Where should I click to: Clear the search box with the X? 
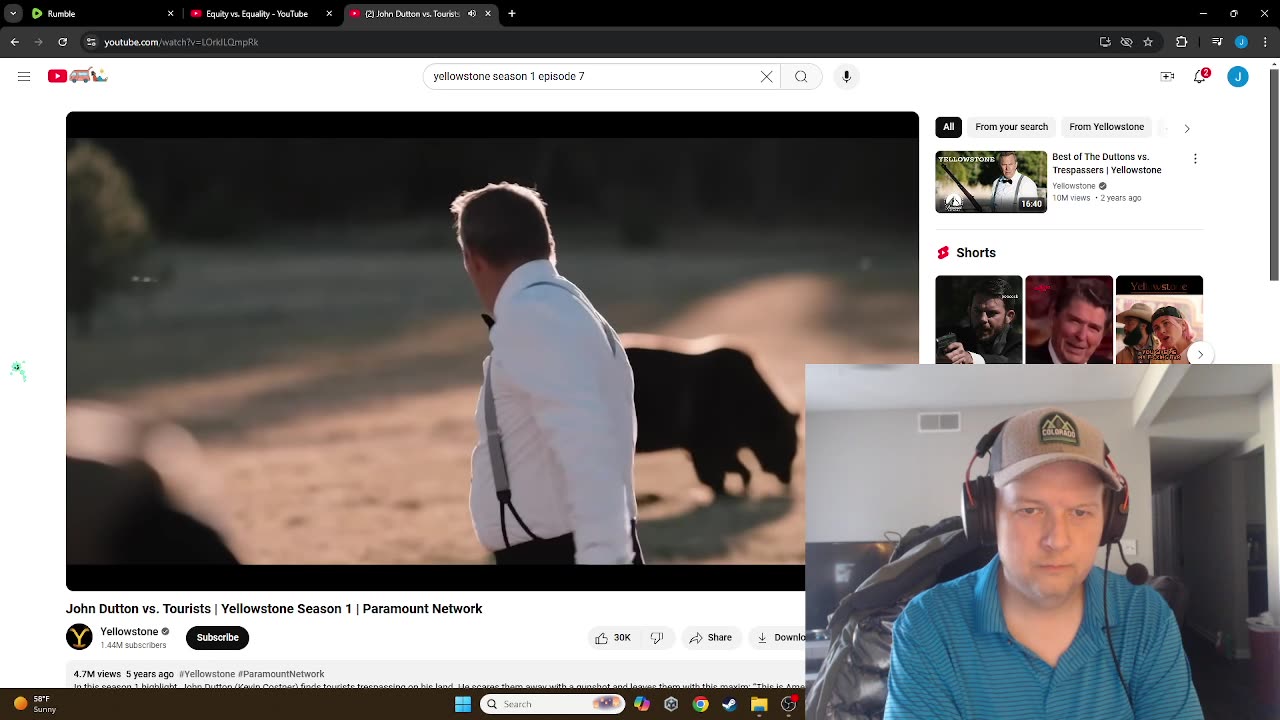pos(767,76)
